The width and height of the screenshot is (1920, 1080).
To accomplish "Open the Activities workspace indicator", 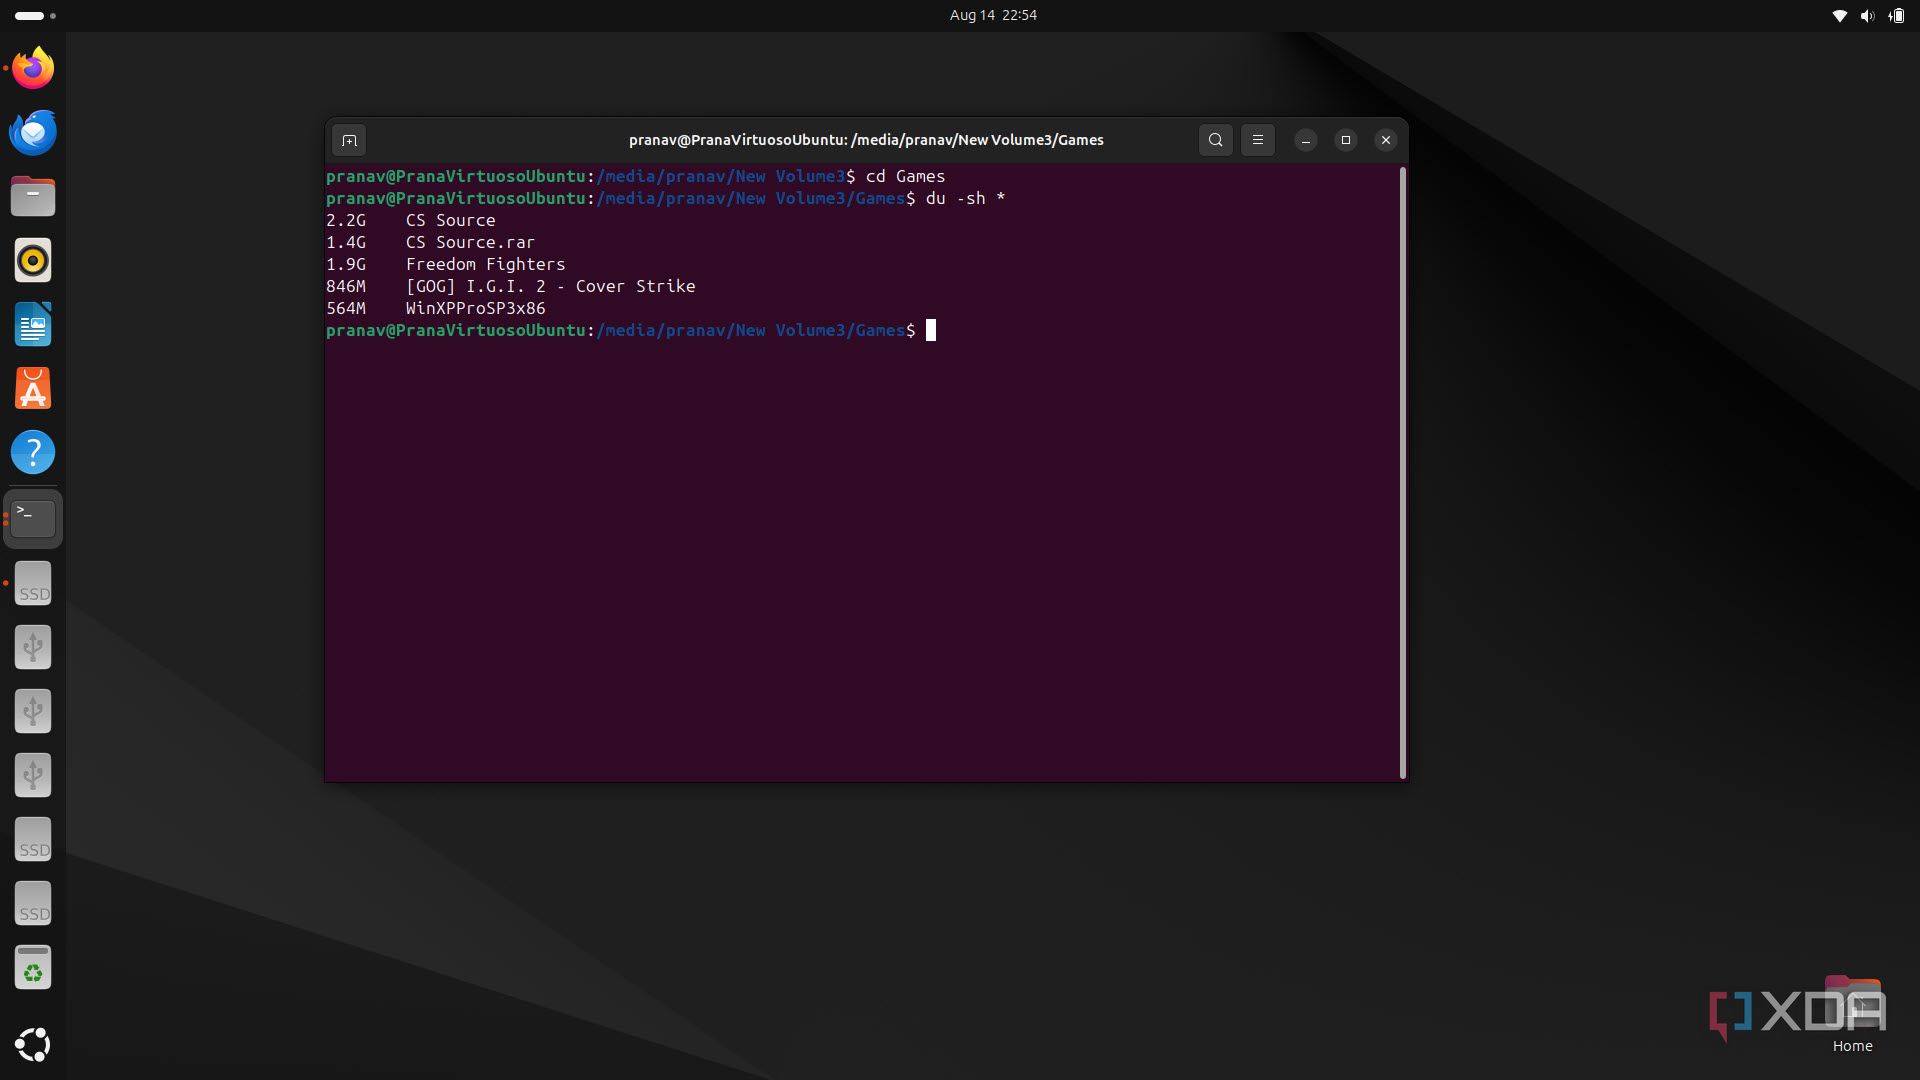I will (x=35, y=16).
